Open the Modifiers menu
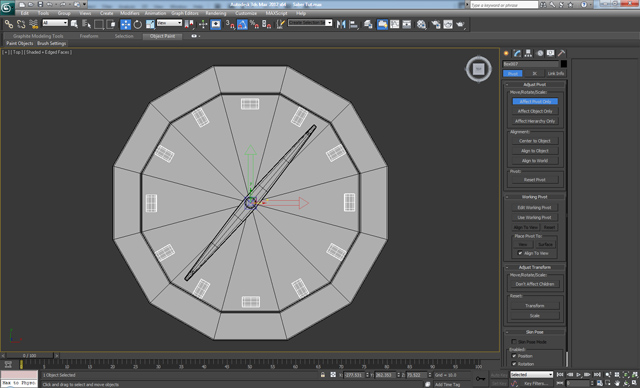This screenshot has height=388, width=640. coord(130,13)
